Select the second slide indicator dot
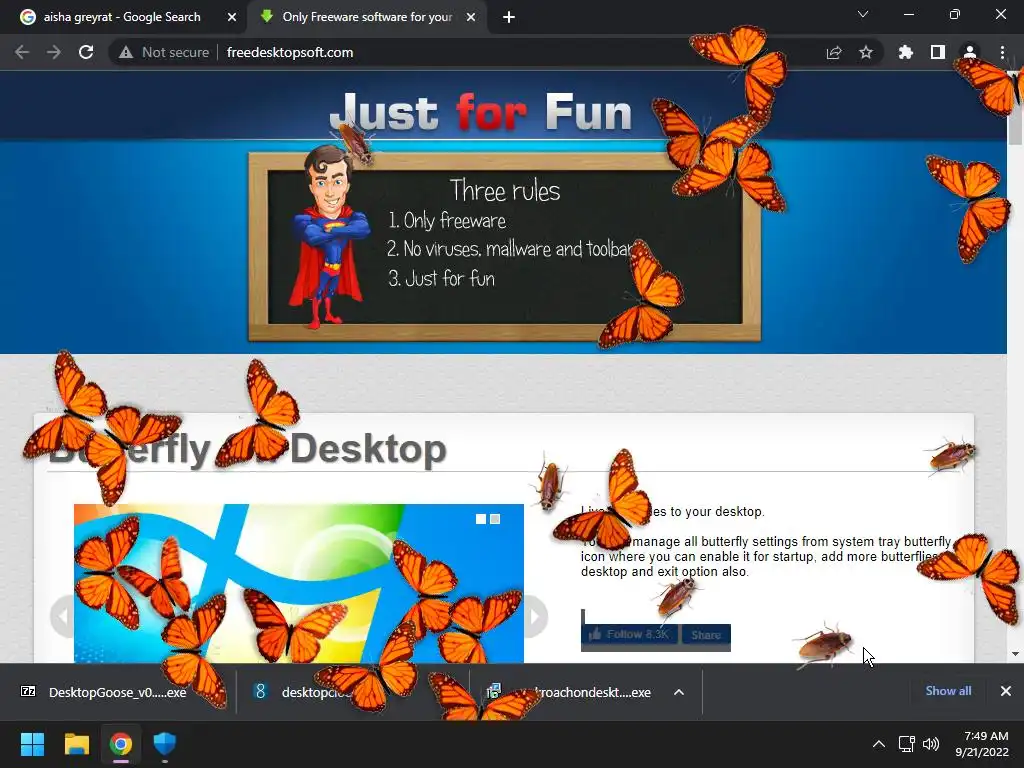The height and width of the screenshot is (768, 1024). [495, 519]
